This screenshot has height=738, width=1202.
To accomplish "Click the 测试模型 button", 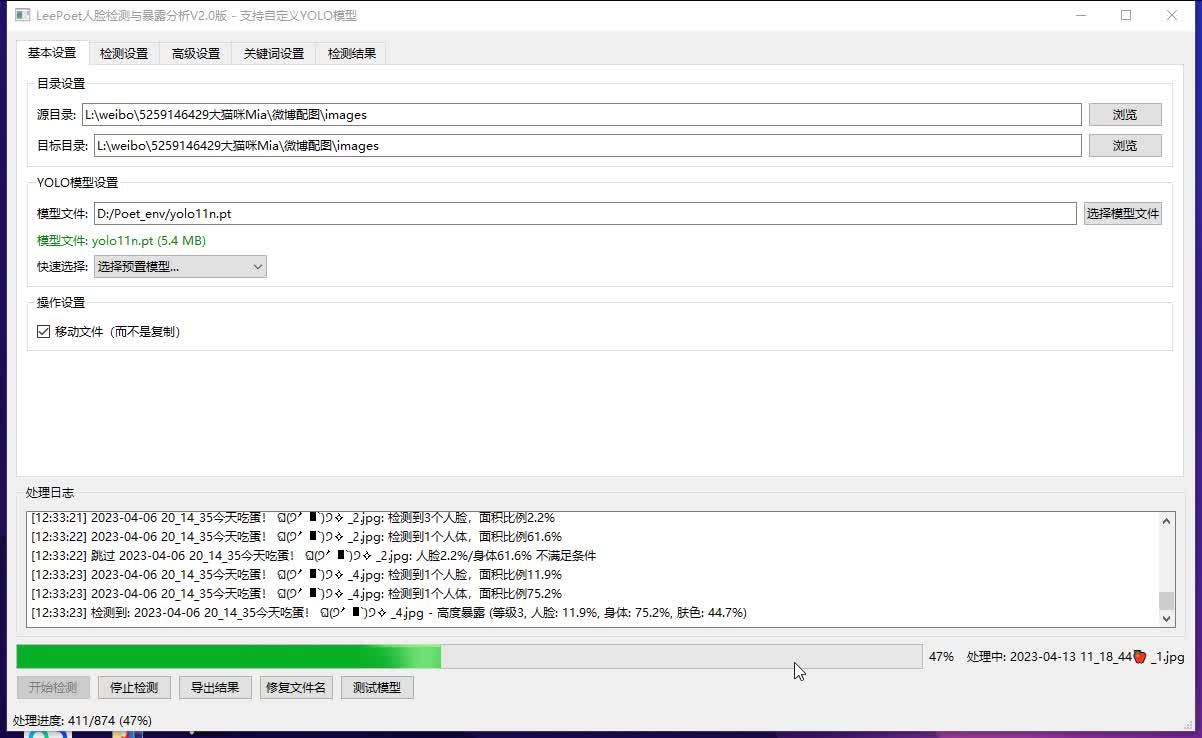I will [x=377, y=688].
